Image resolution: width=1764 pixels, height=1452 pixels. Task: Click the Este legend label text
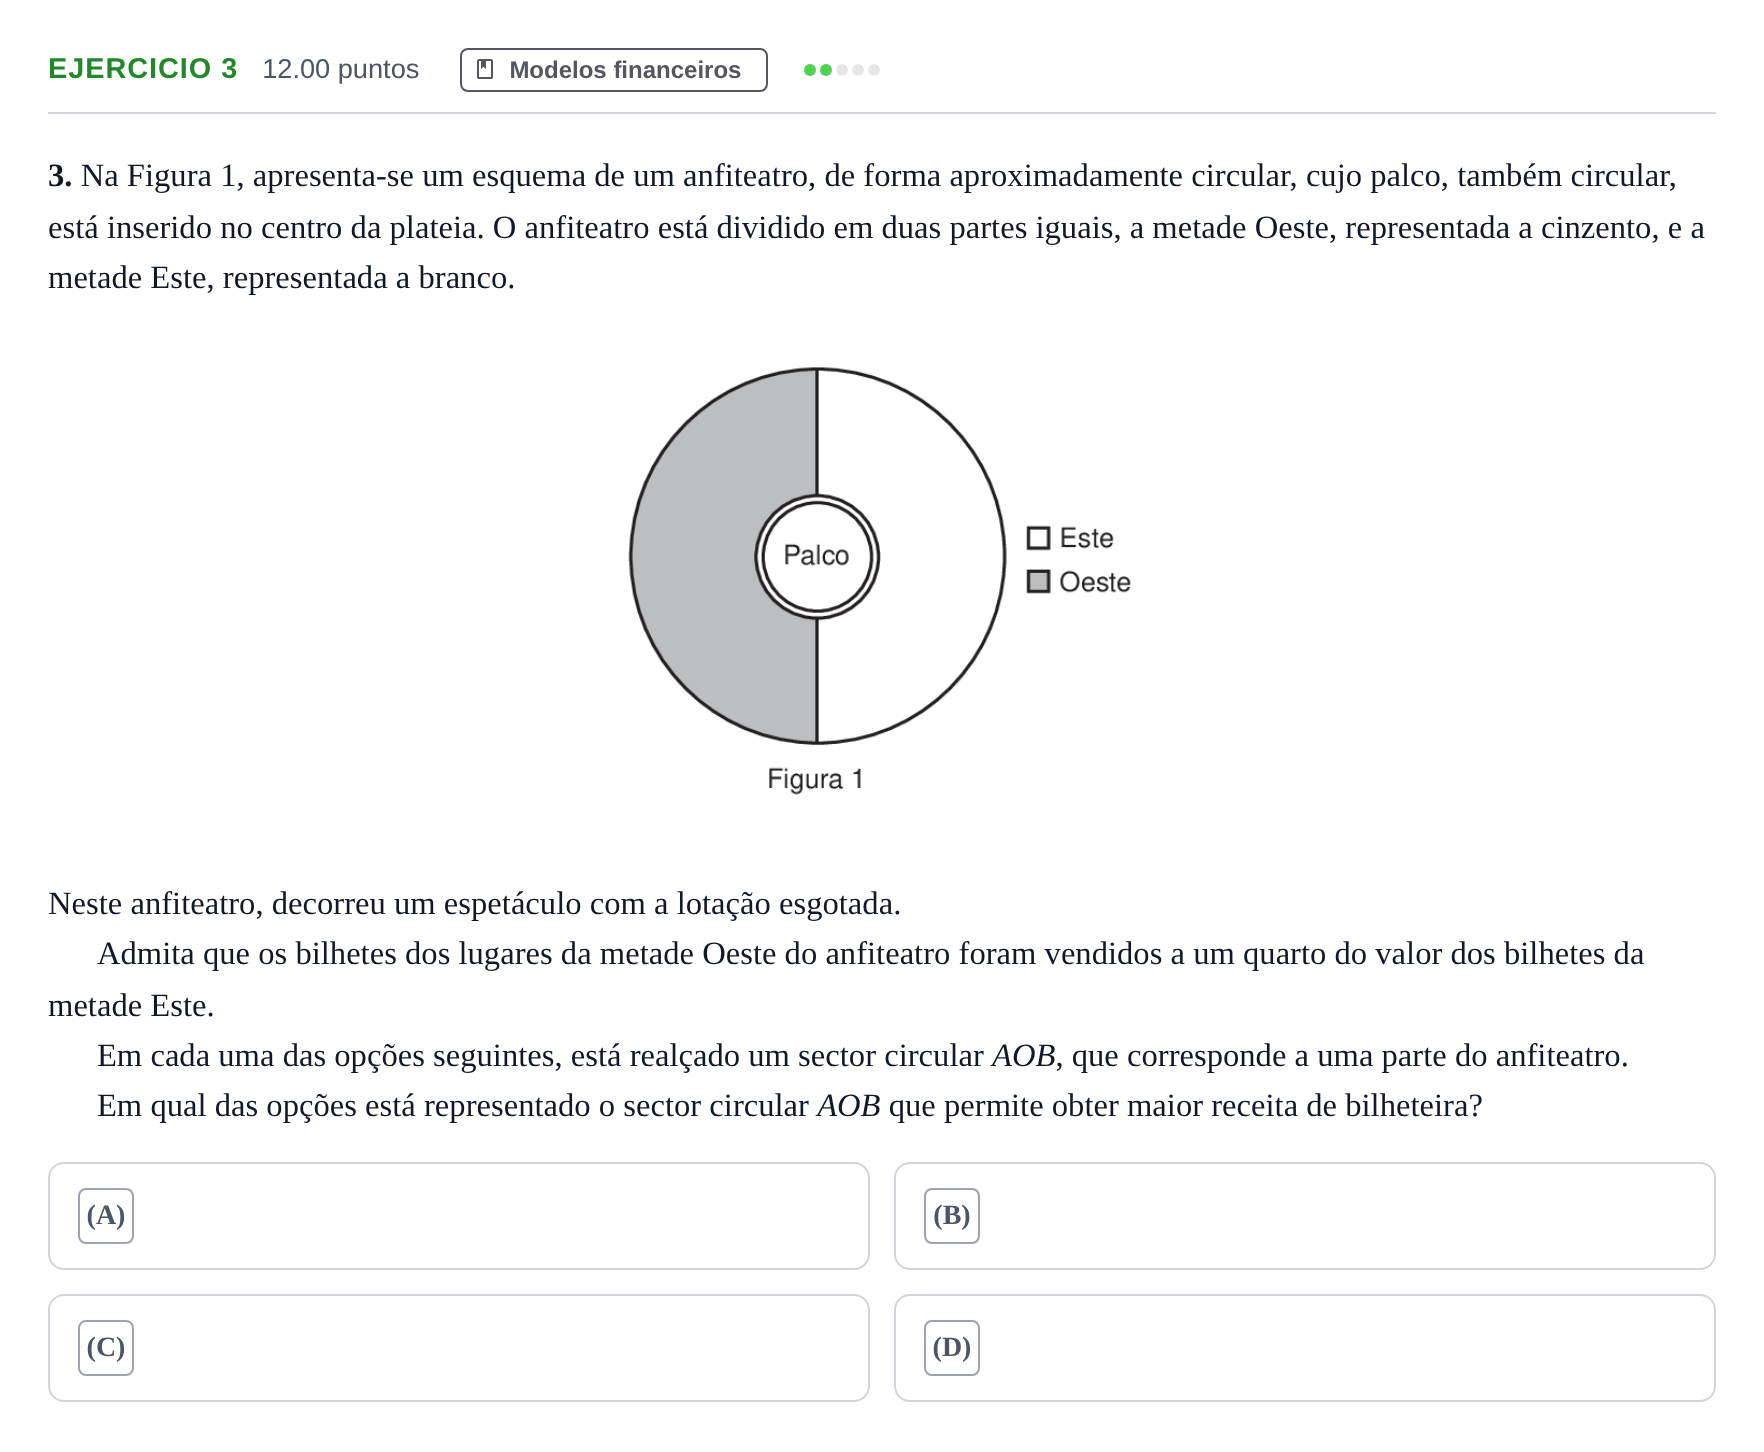1086,538
